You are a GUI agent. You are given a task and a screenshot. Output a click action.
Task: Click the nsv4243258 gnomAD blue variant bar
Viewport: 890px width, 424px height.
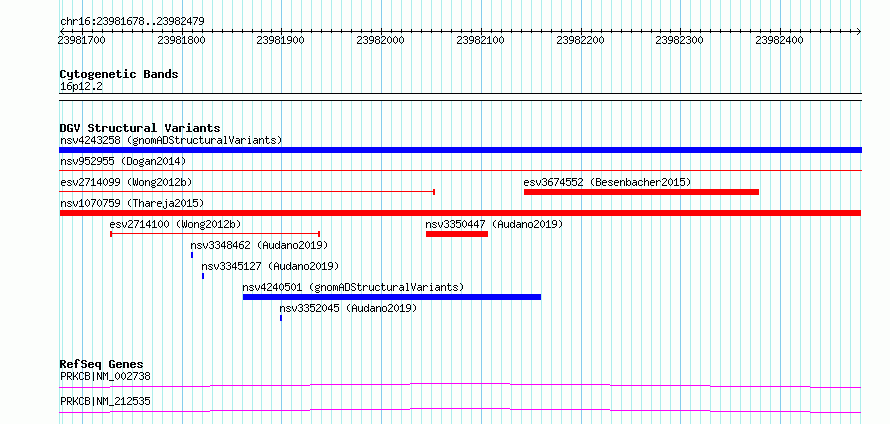(460, 150)
